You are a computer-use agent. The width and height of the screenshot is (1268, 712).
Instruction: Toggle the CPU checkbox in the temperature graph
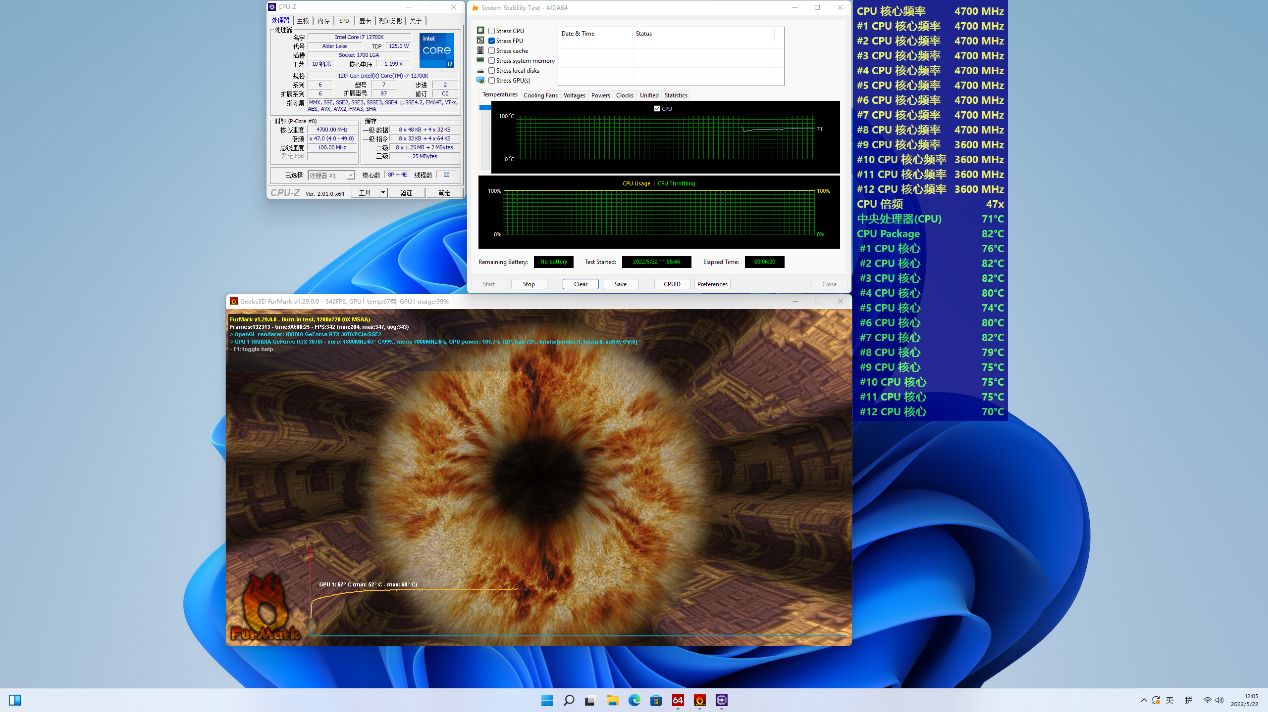coord(657,108)
